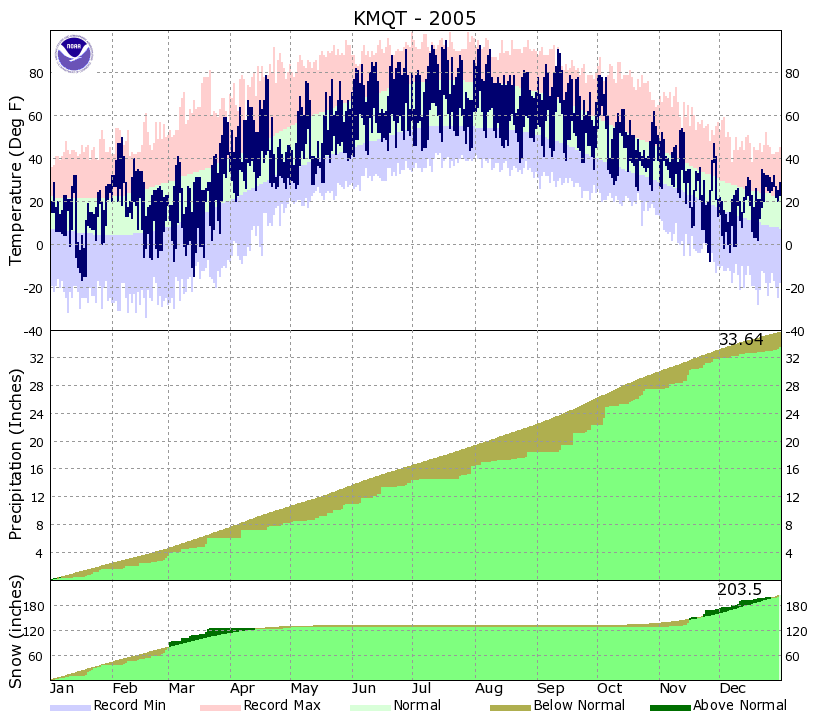Click the left temperature tick label 0

click(40, 246)
